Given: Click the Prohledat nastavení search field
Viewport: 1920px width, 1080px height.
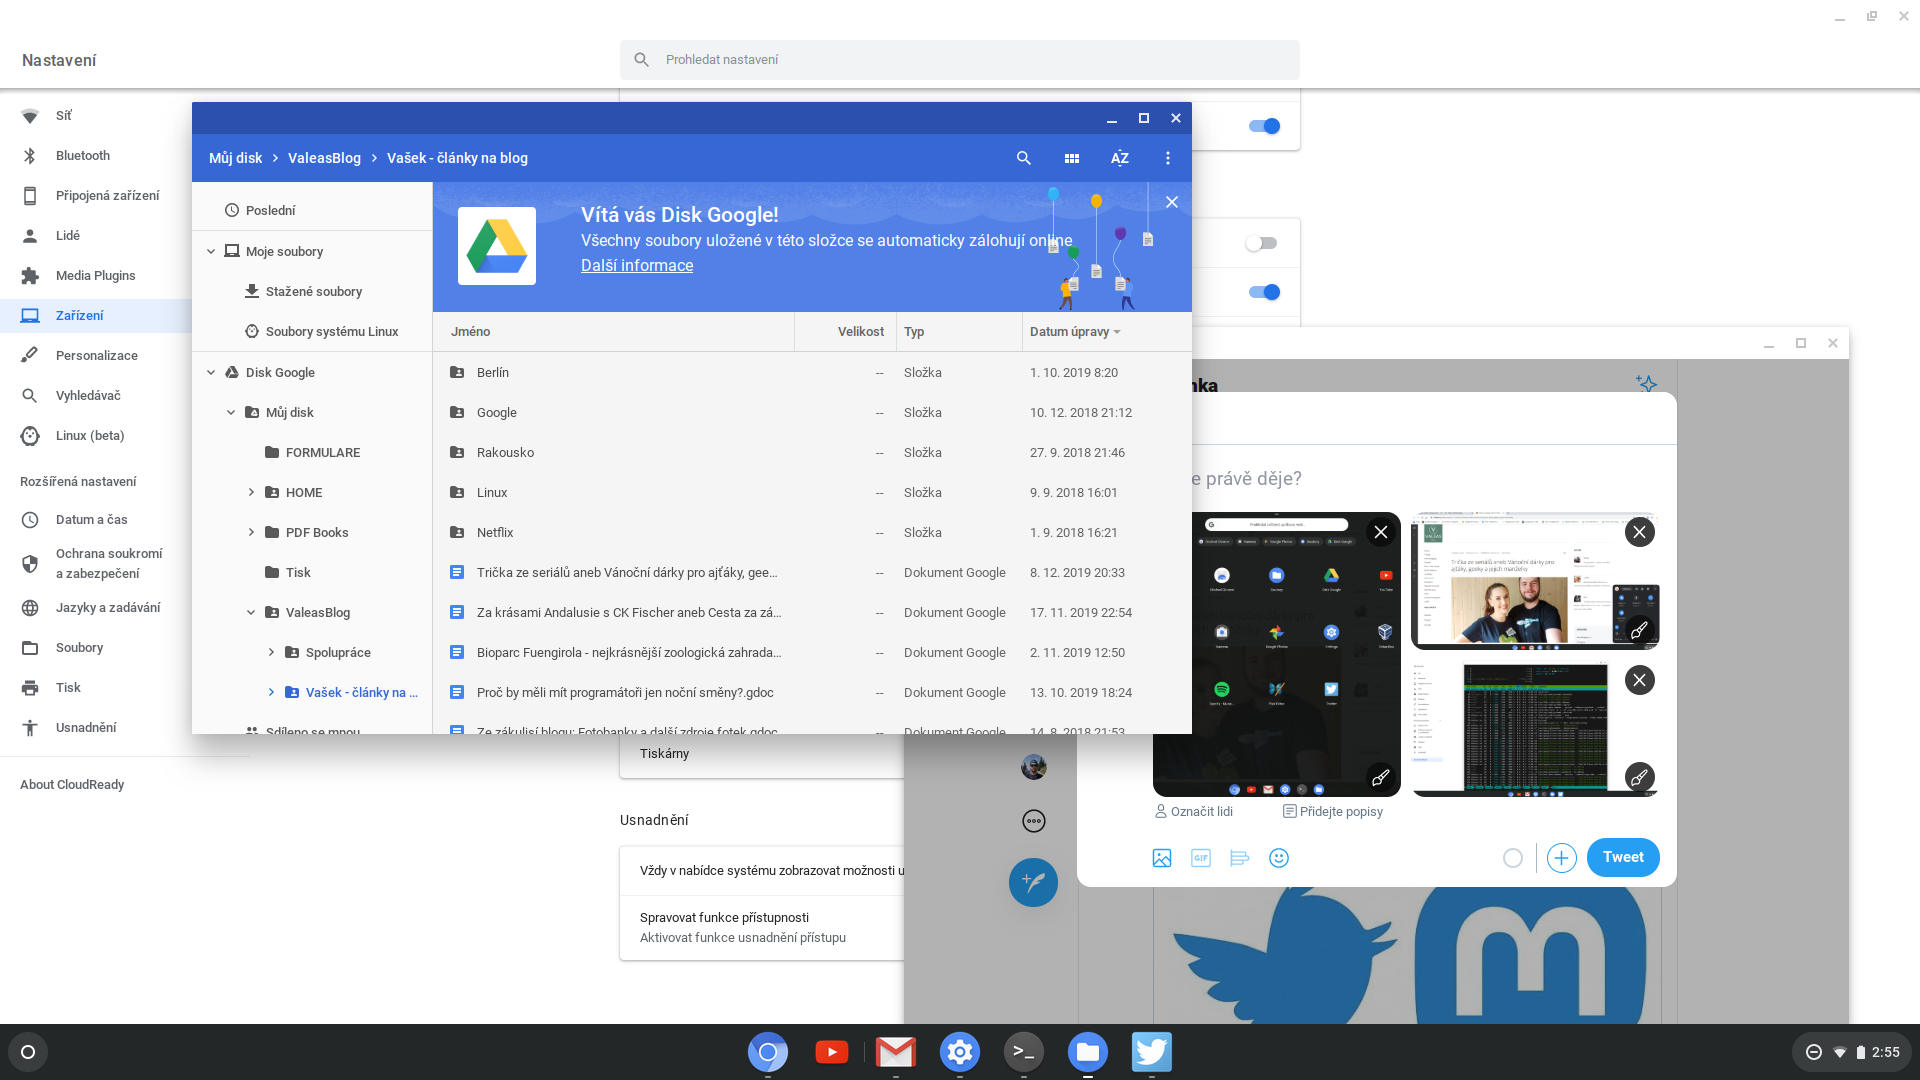Looking at the screenshot, I should [x=960, y=60].
